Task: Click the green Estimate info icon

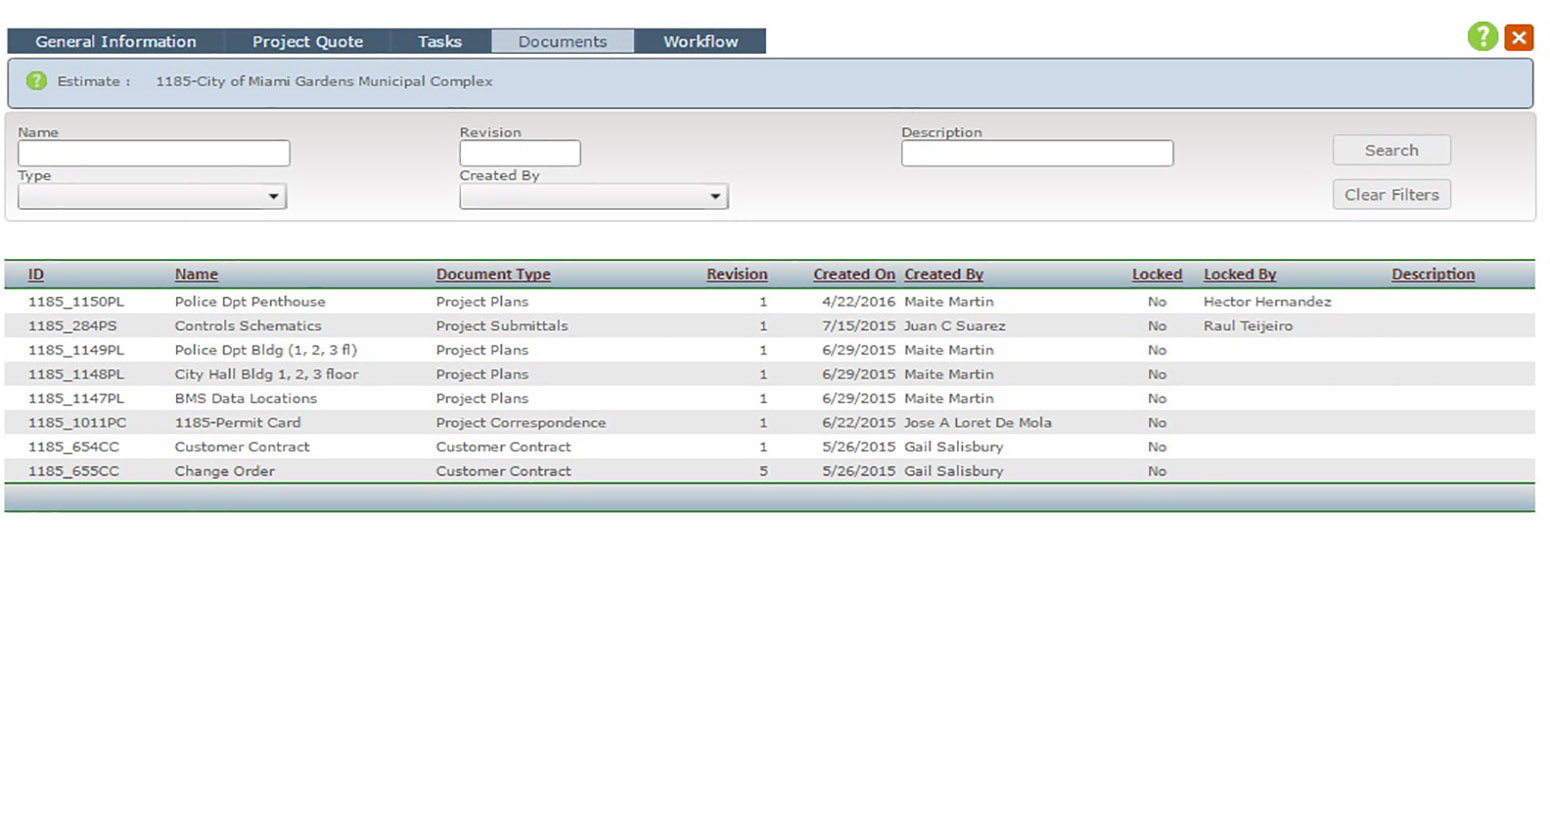Action: point(36,81)
